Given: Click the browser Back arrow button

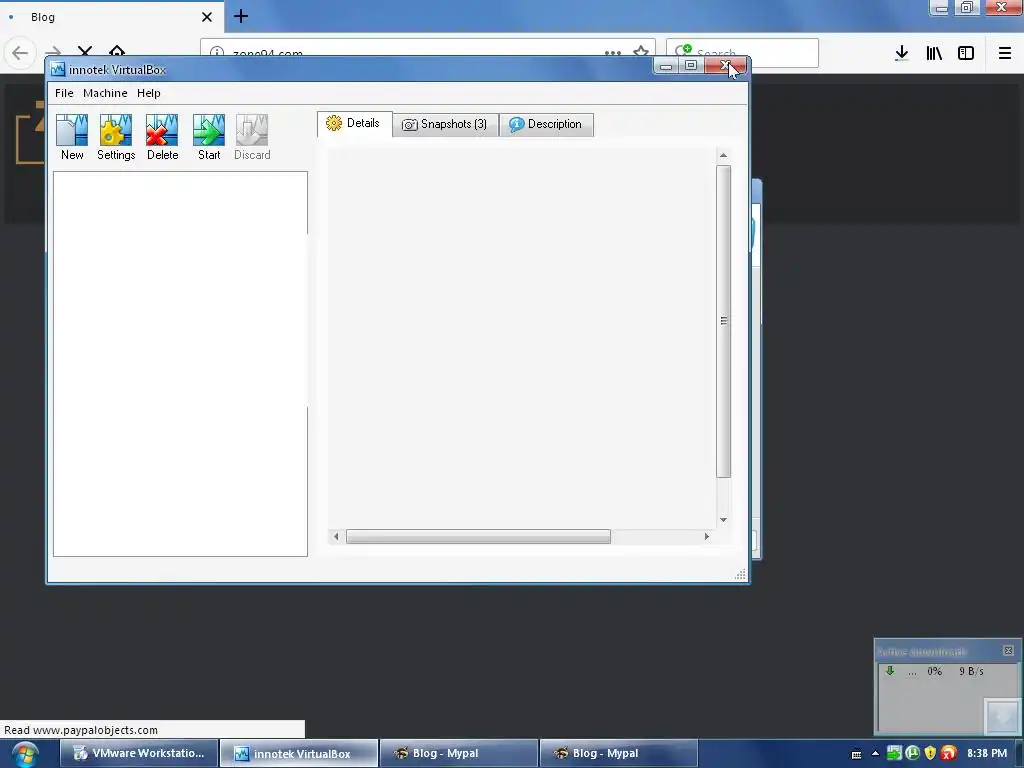Looking at the screenshot, I should tap(20, 53).
